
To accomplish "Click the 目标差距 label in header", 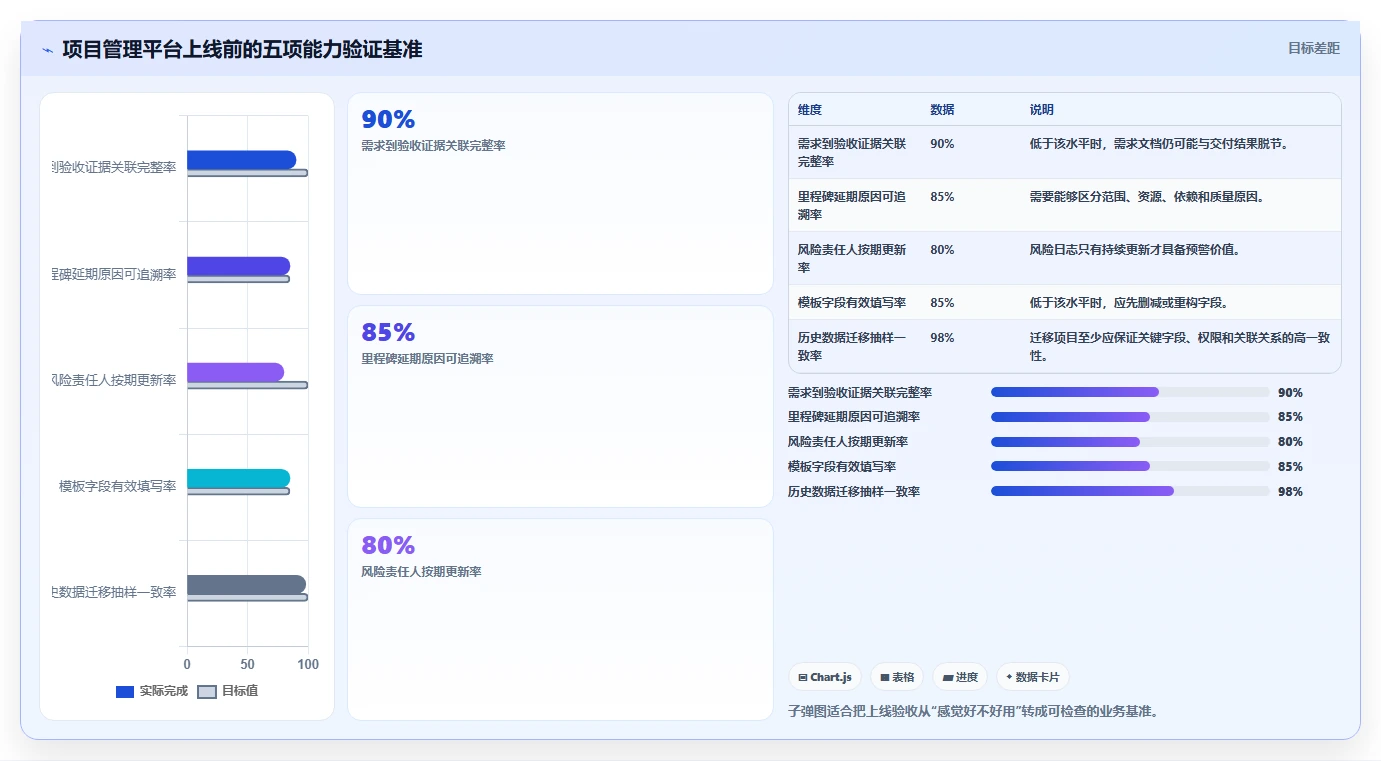I will [1313, 48].
